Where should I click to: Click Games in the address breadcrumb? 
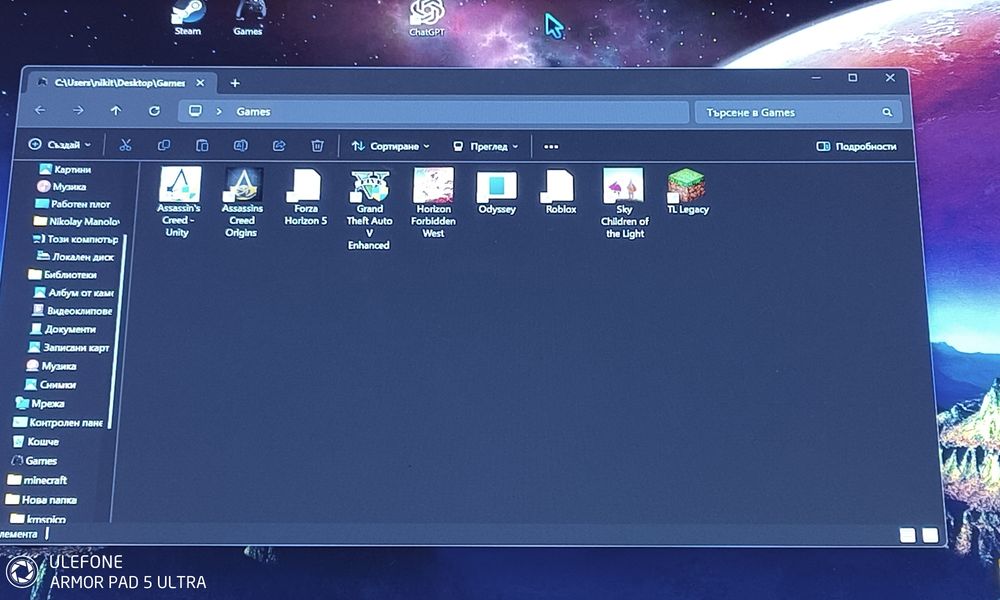click(x=253, y=112)
